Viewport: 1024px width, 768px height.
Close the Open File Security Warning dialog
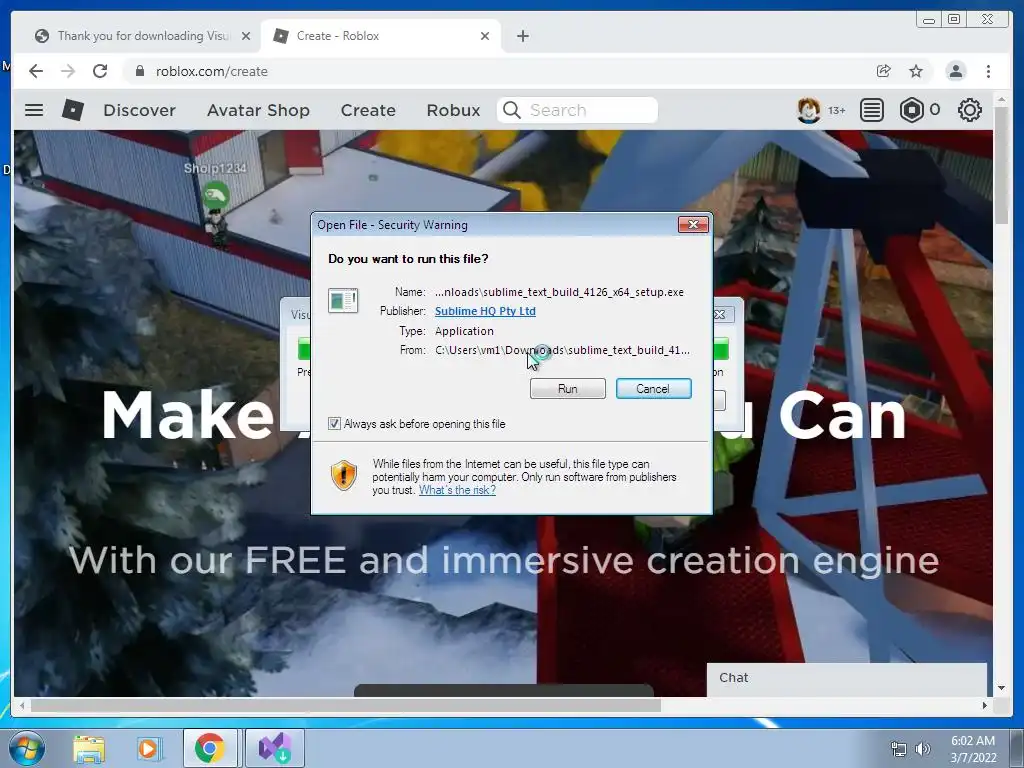click(693, 225)
